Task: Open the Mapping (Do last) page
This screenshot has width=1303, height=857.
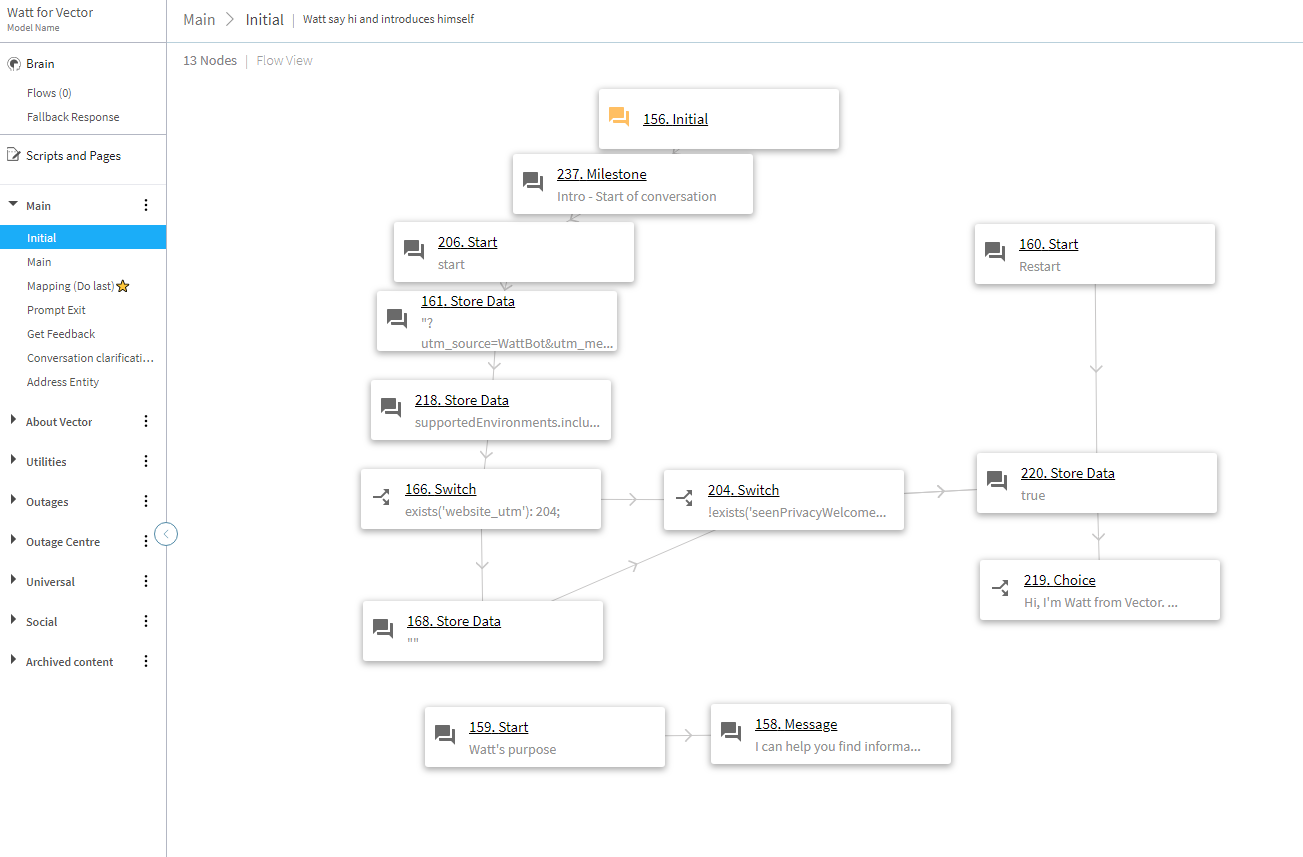Action: (70, 286)
